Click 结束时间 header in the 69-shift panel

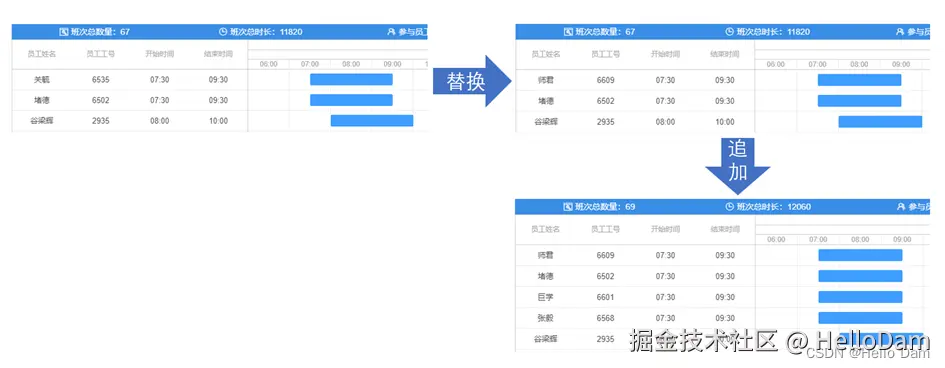[x=725, y=229]
